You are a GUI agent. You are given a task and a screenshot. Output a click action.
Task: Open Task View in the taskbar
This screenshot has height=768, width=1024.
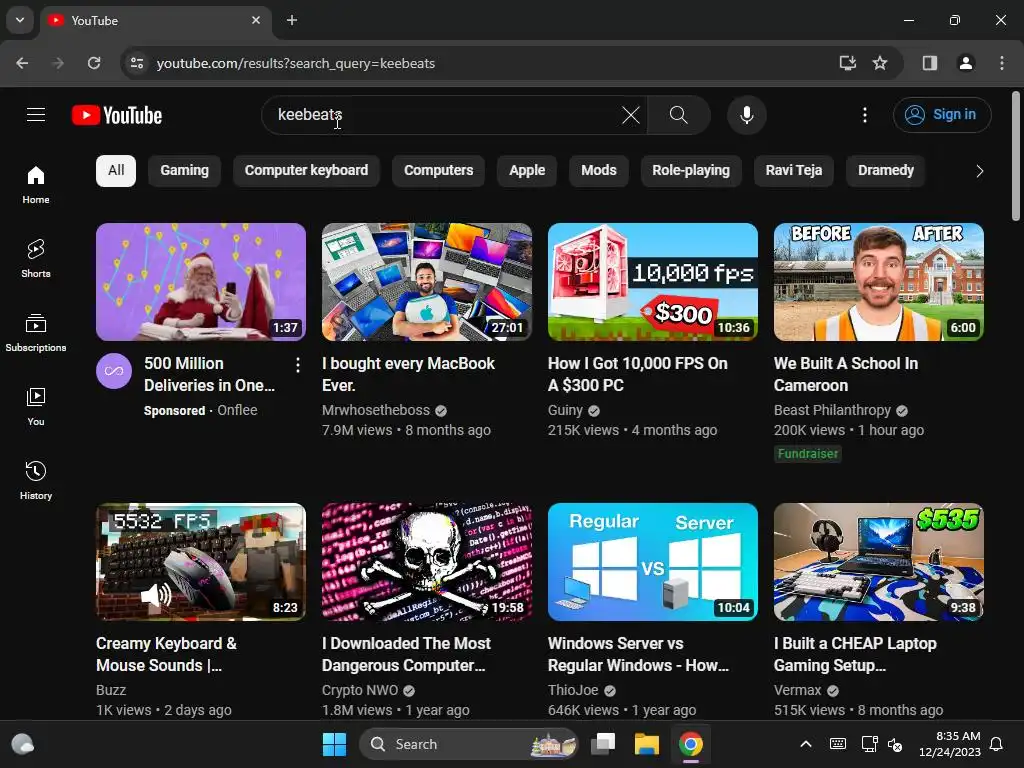[603, 744]
